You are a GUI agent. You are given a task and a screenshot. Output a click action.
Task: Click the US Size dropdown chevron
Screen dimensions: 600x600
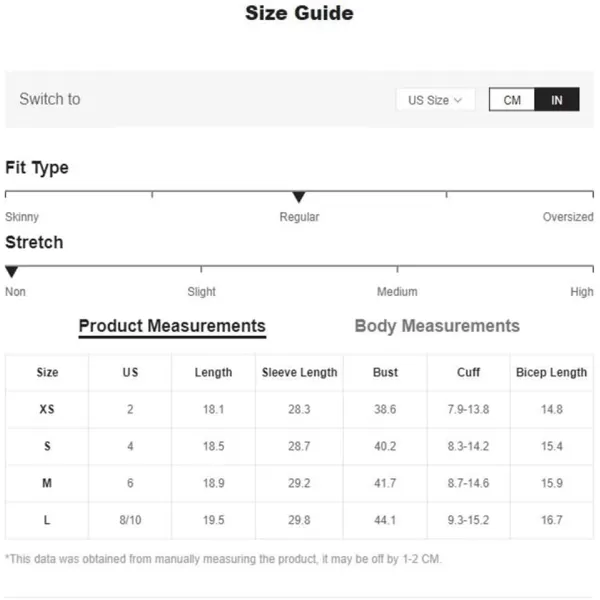pyautogui.click(x=458, y=100)
